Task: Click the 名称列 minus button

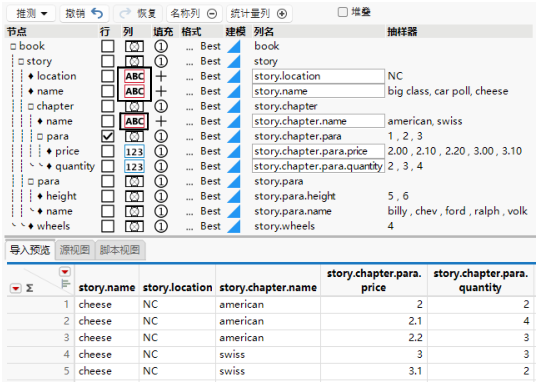Action: coord(194,13)
